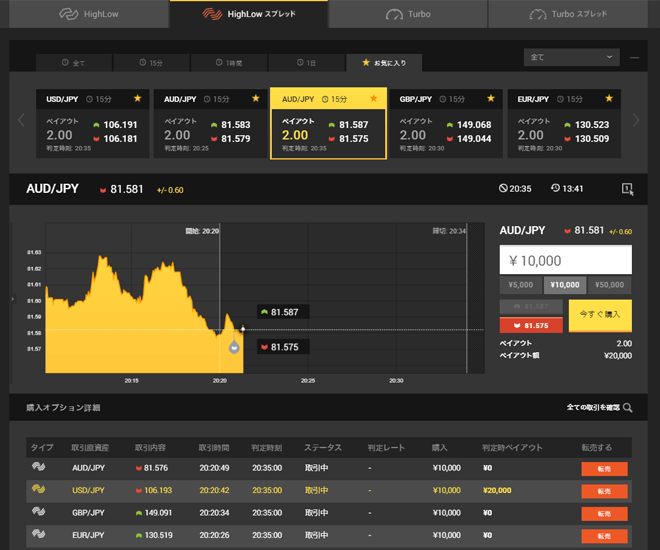Click the 81.587 high label on chart

point(283,312)
